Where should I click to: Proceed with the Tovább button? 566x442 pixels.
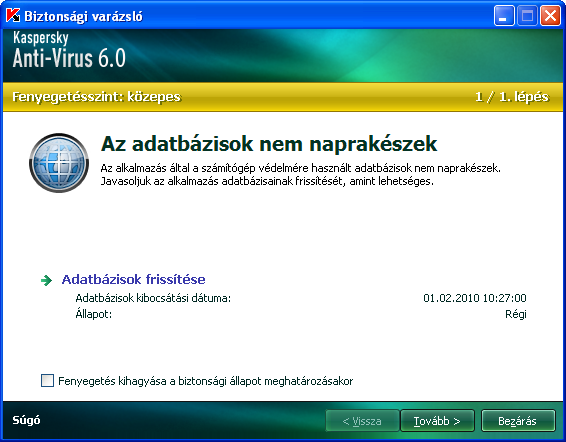point(437,421)
